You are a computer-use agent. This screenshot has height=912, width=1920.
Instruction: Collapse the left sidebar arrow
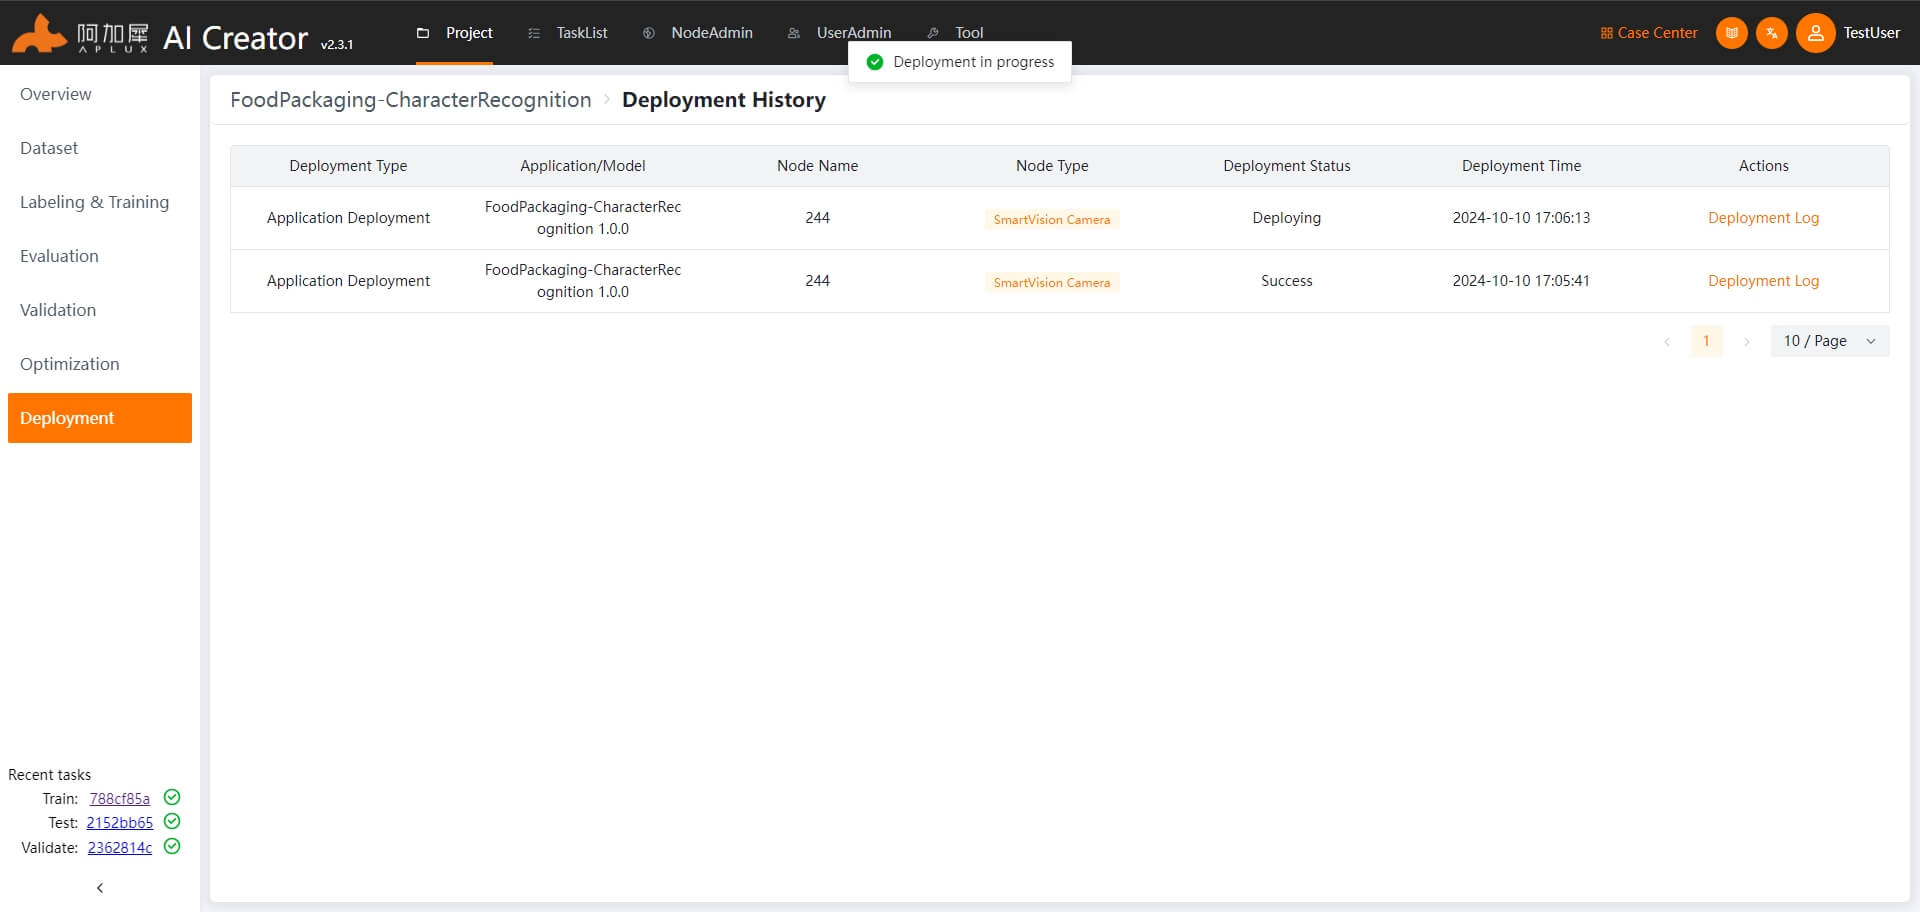pos(100,888)
